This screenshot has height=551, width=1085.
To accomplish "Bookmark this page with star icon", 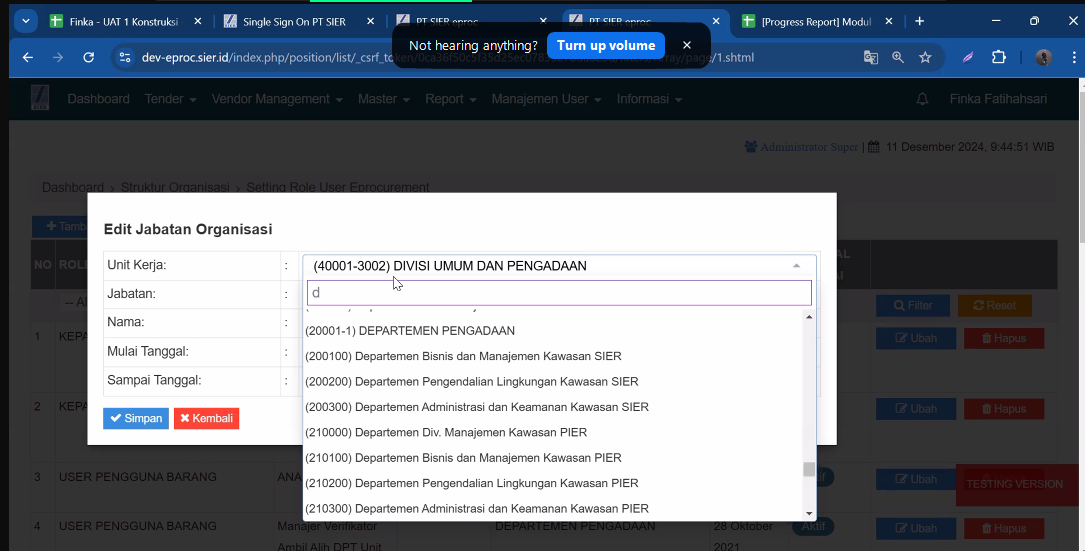I will point(925,58).
